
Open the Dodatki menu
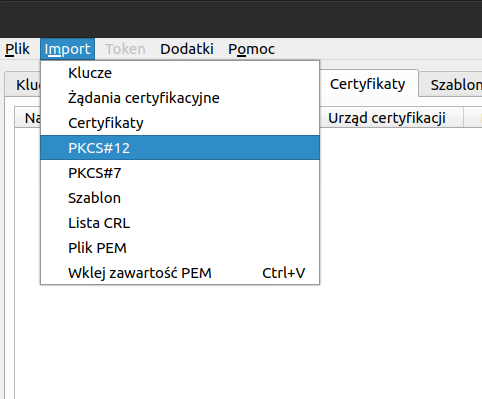187,49
